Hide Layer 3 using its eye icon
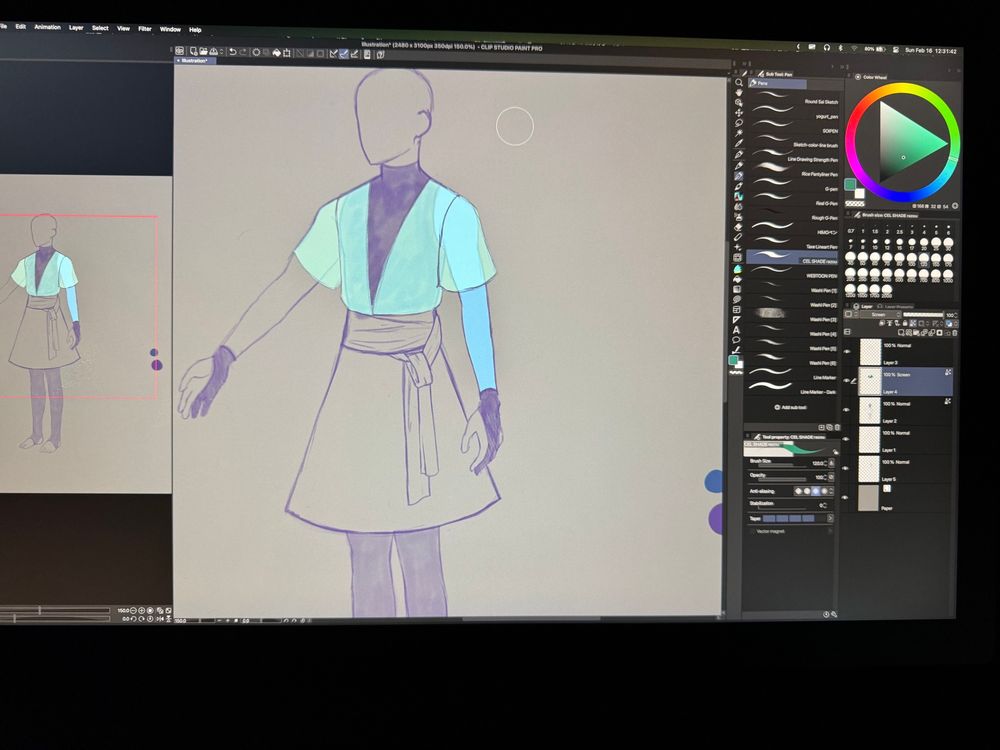 (x=847, y=351)
